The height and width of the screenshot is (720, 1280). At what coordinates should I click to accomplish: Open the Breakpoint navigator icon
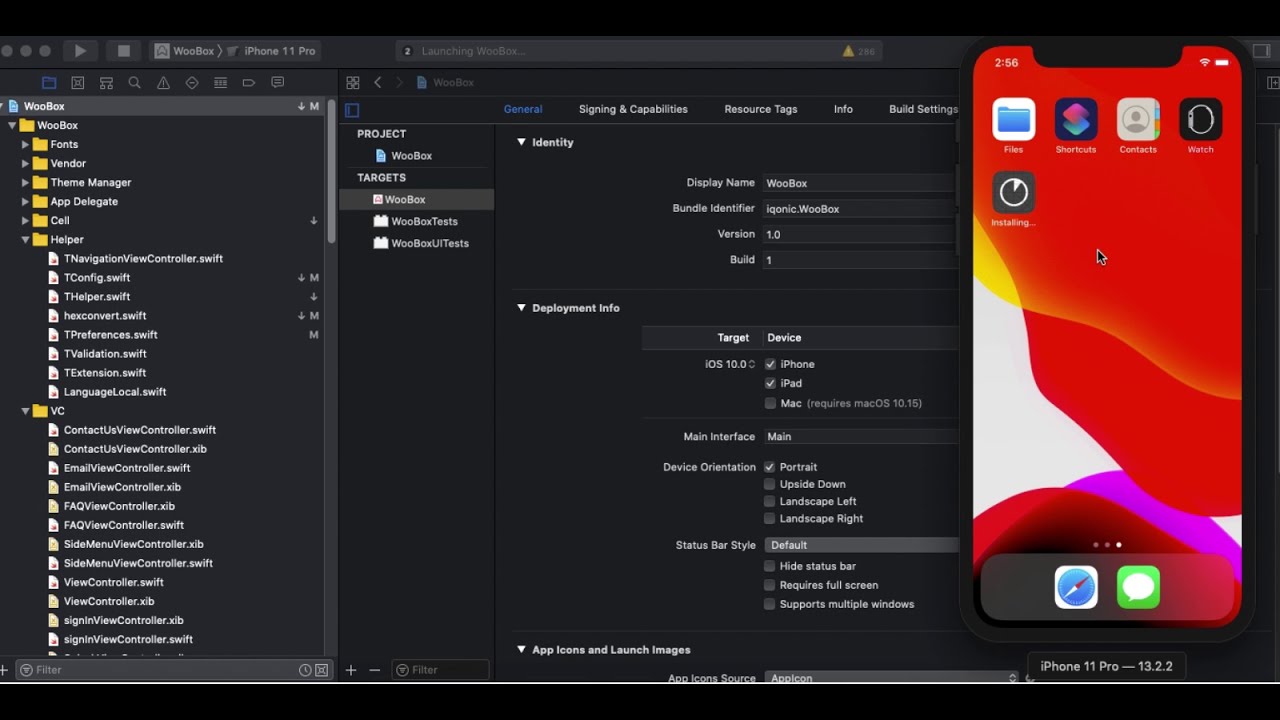pos(249,83)
